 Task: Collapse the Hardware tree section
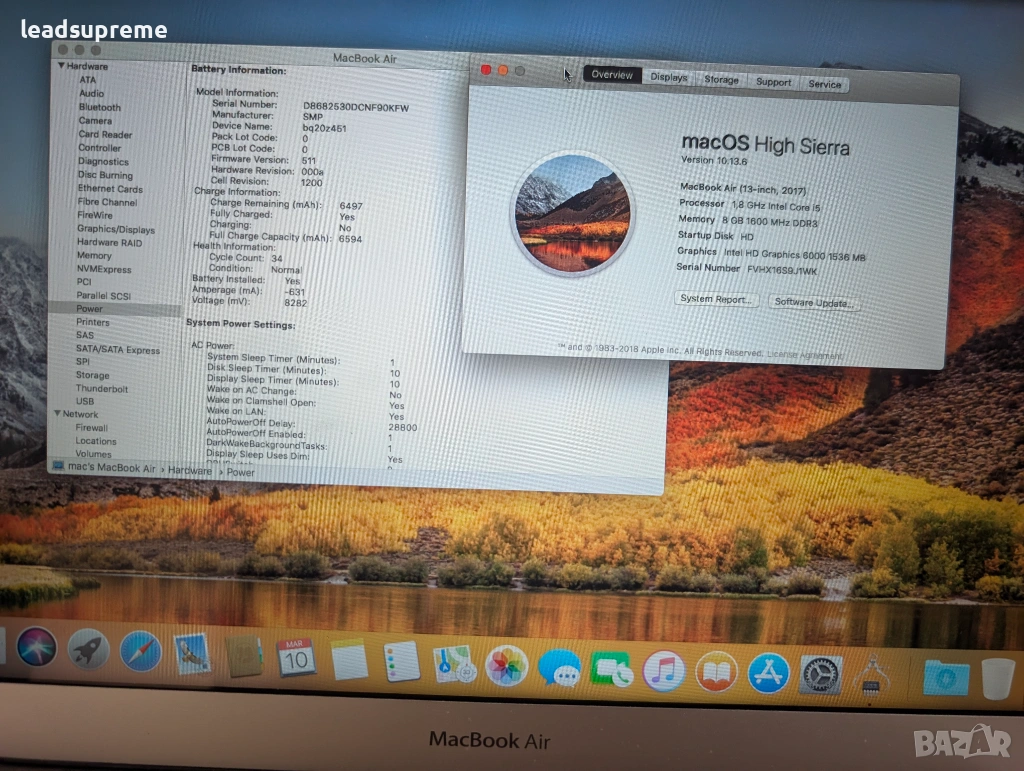click(x=60, y=66)
